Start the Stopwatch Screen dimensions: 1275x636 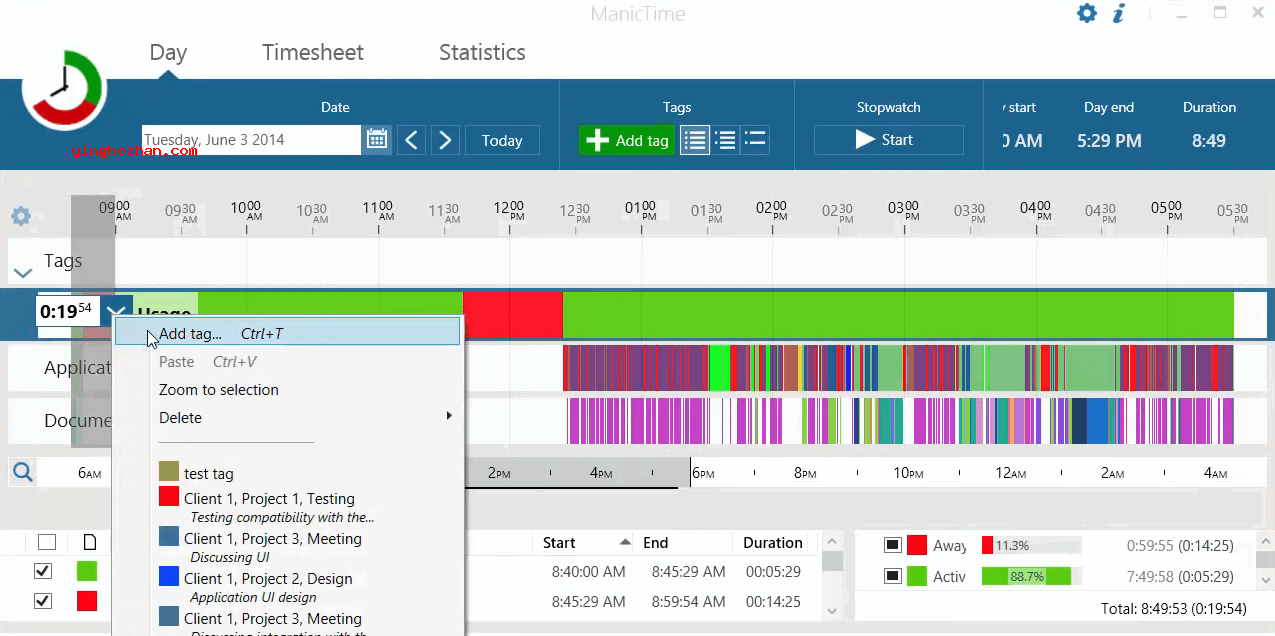pyautogui.click(x=888, y=140)
